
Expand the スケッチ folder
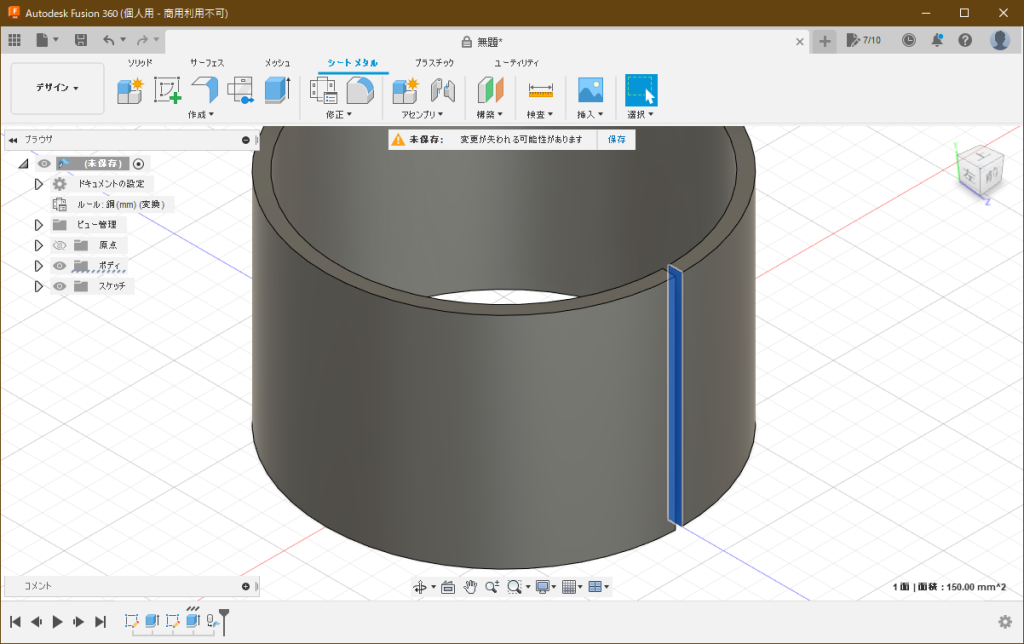click(39, 286)
